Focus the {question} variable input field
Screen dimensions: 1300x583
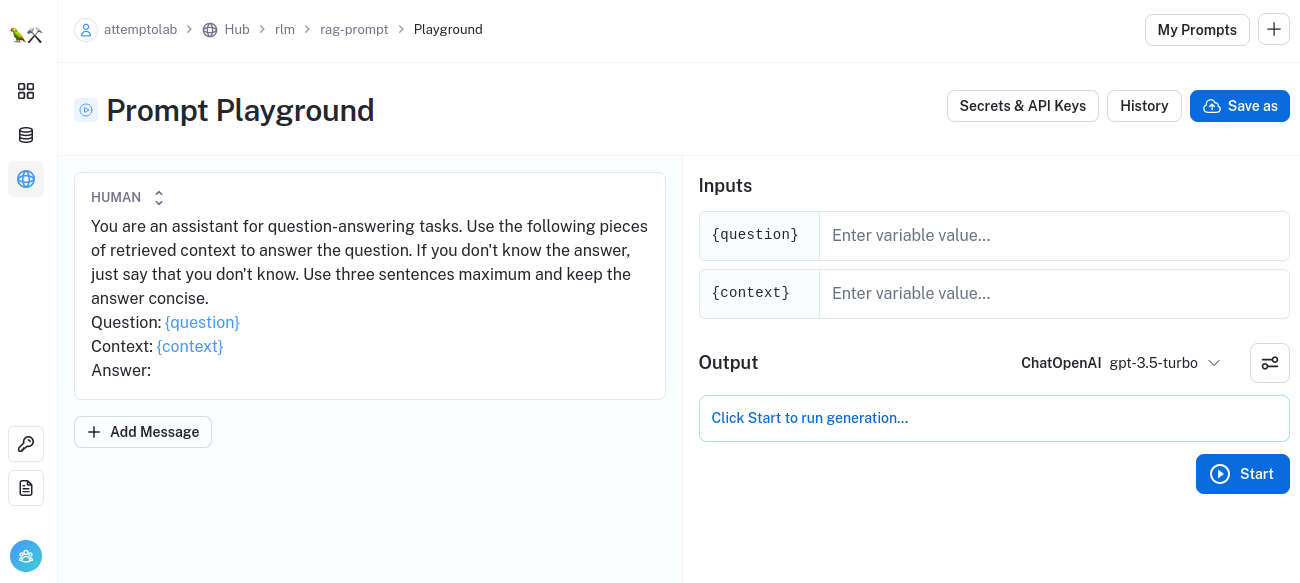pos(1053,236)
